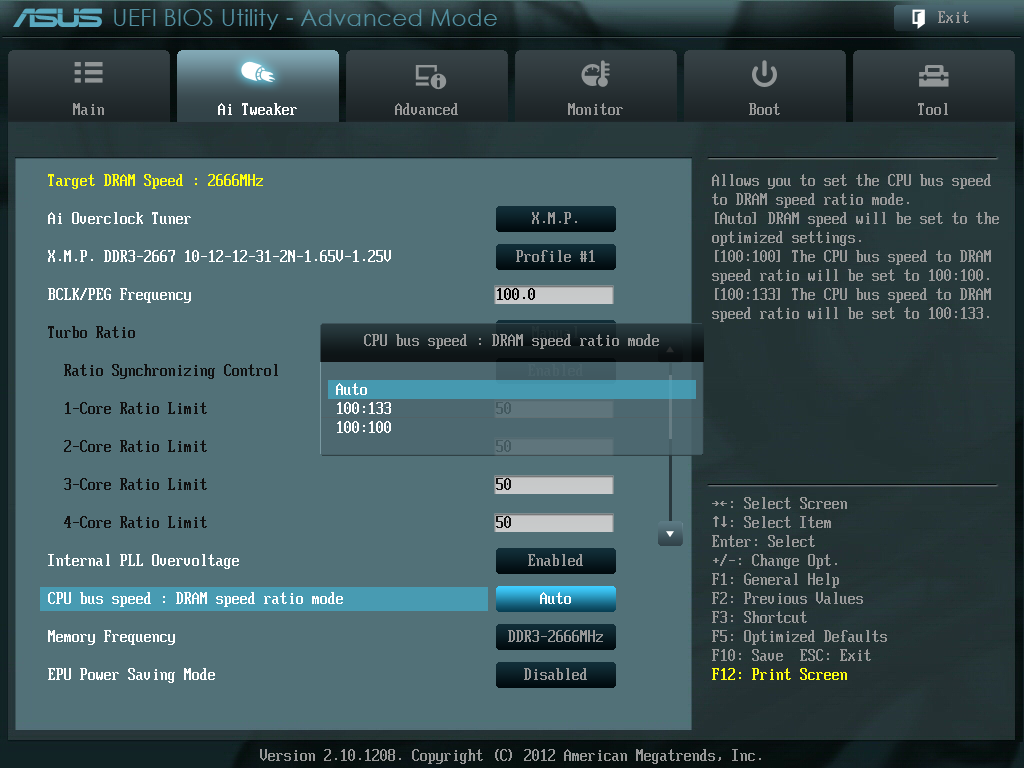
Task: Select the 4-Core Ratio Limit label
Action: coord(135,522)
